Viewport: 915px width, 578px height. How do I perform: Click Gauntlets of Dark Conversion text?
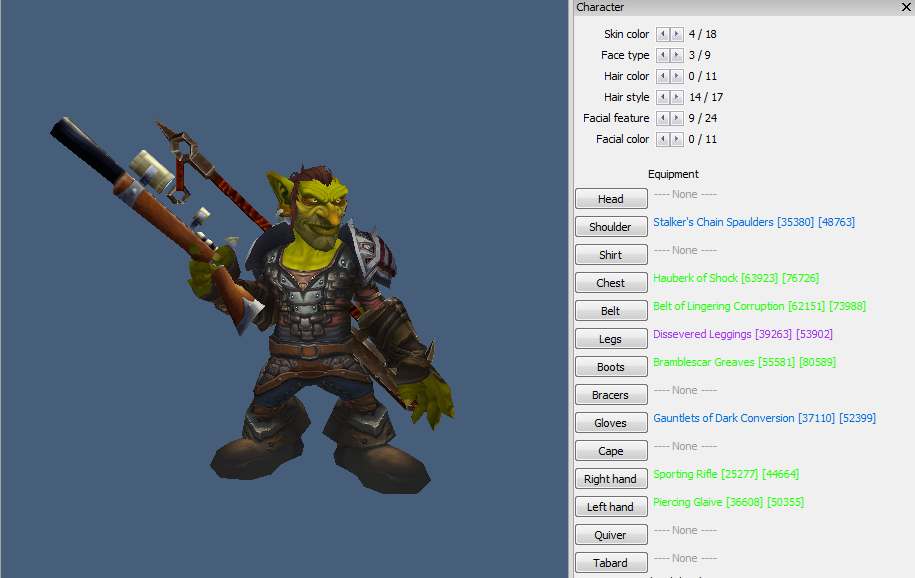764,418
